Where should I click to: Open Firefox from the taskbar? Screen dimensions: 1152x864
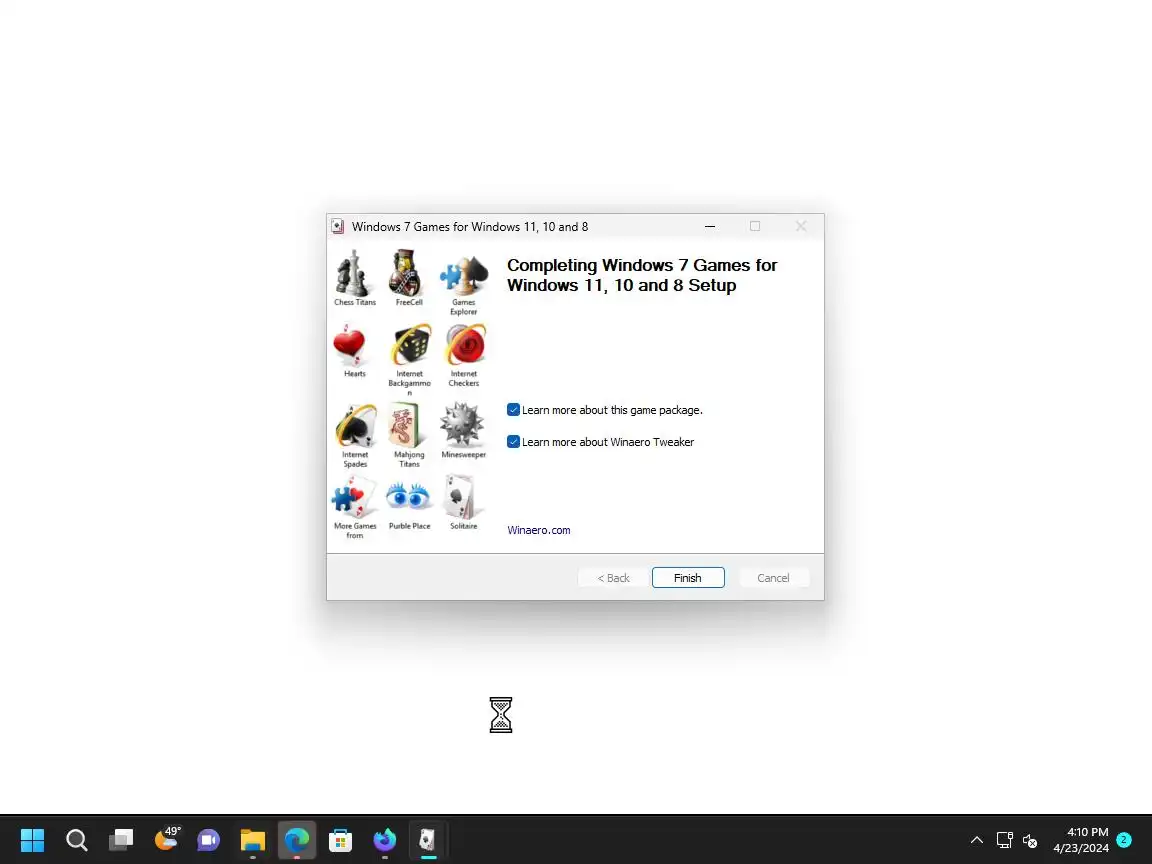385,839
